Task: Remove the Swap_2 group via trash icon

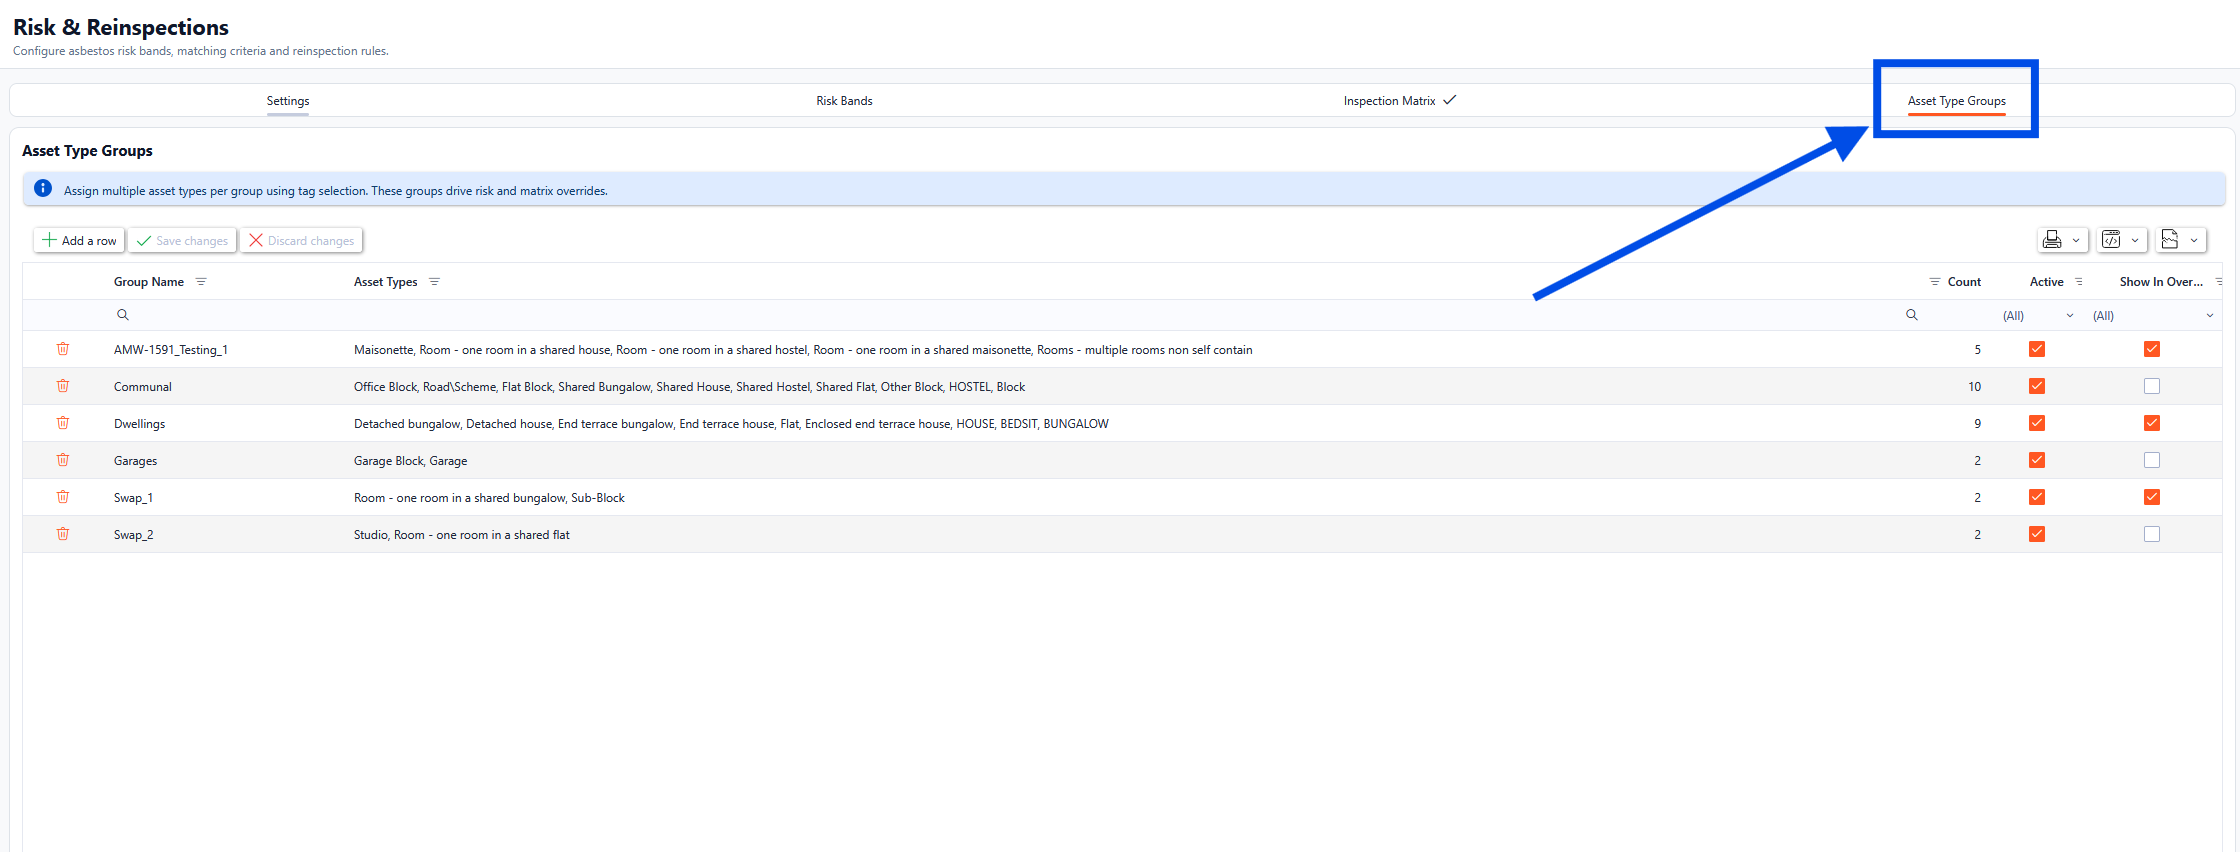Action: pyautogui.click(x=63, y=534)
